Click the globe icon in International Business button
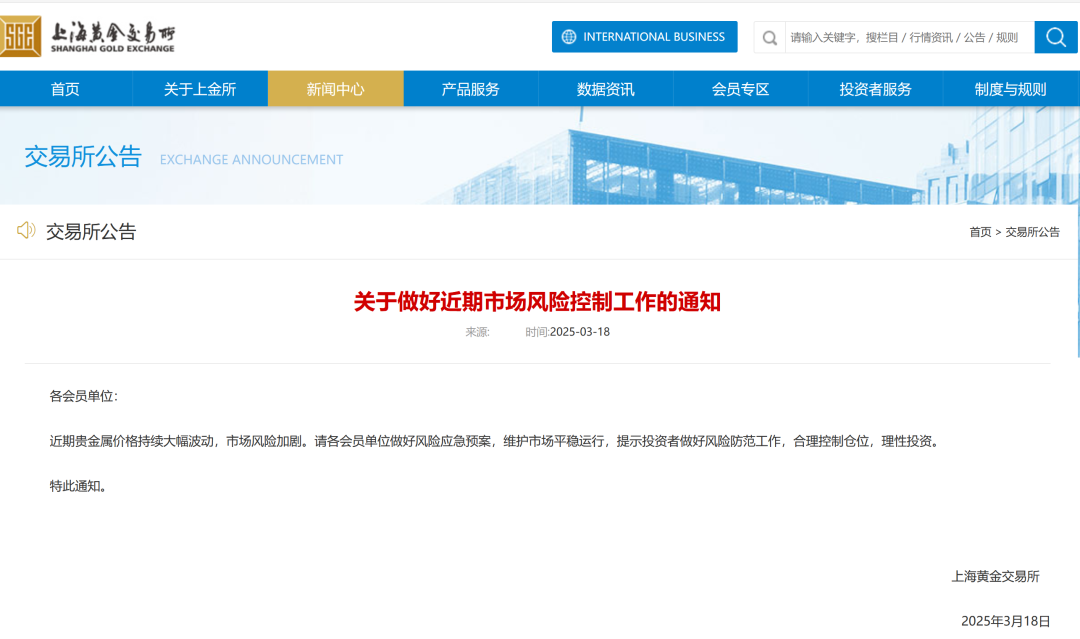This screenshot has height=639, width=1080. (x=569, y=37)
